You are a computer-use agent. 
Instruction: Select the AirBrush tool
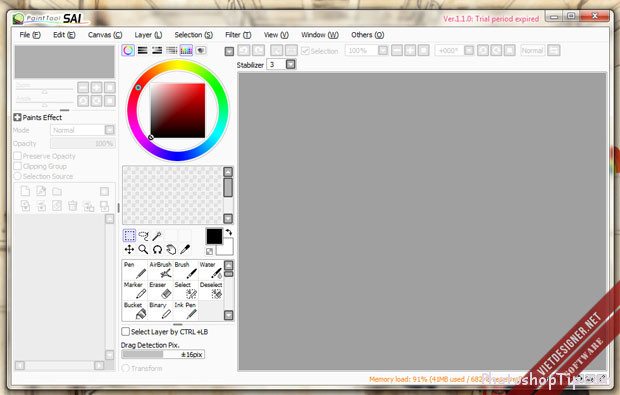click(x=160, y=270)
